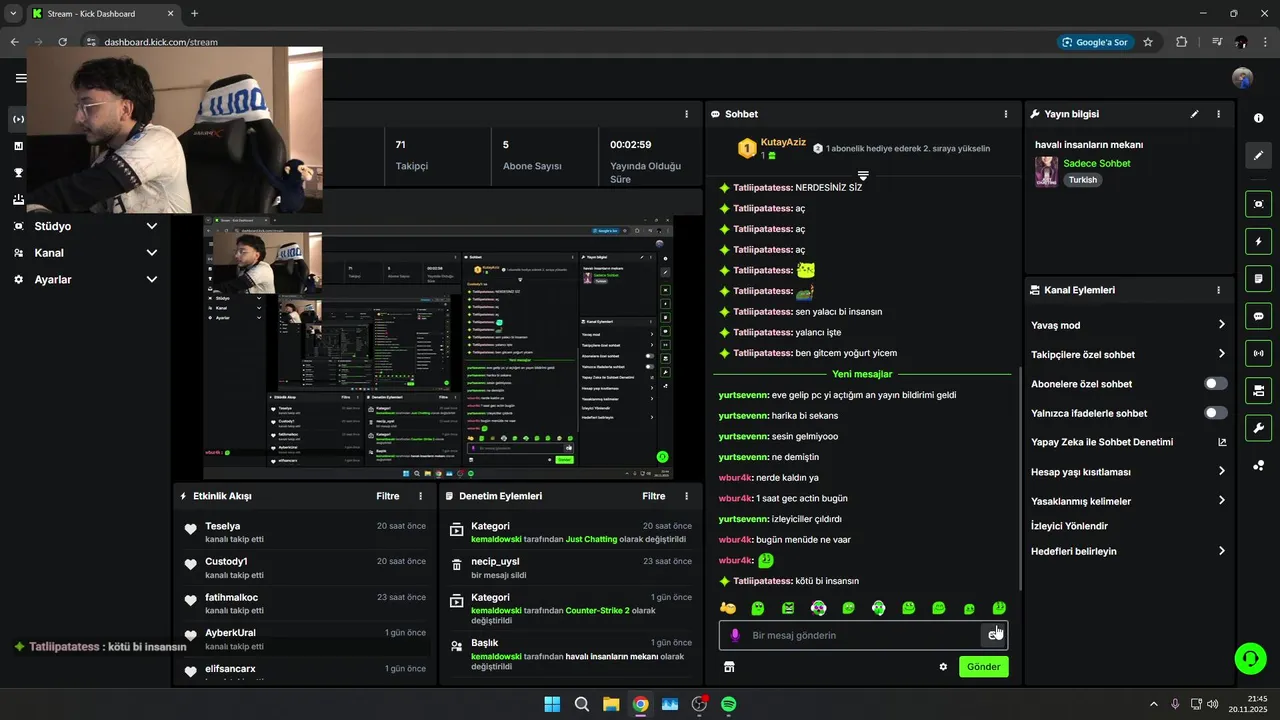Open the shop icon below chat input
This screenshot has height=720, width=1280.
coord(729,667)
